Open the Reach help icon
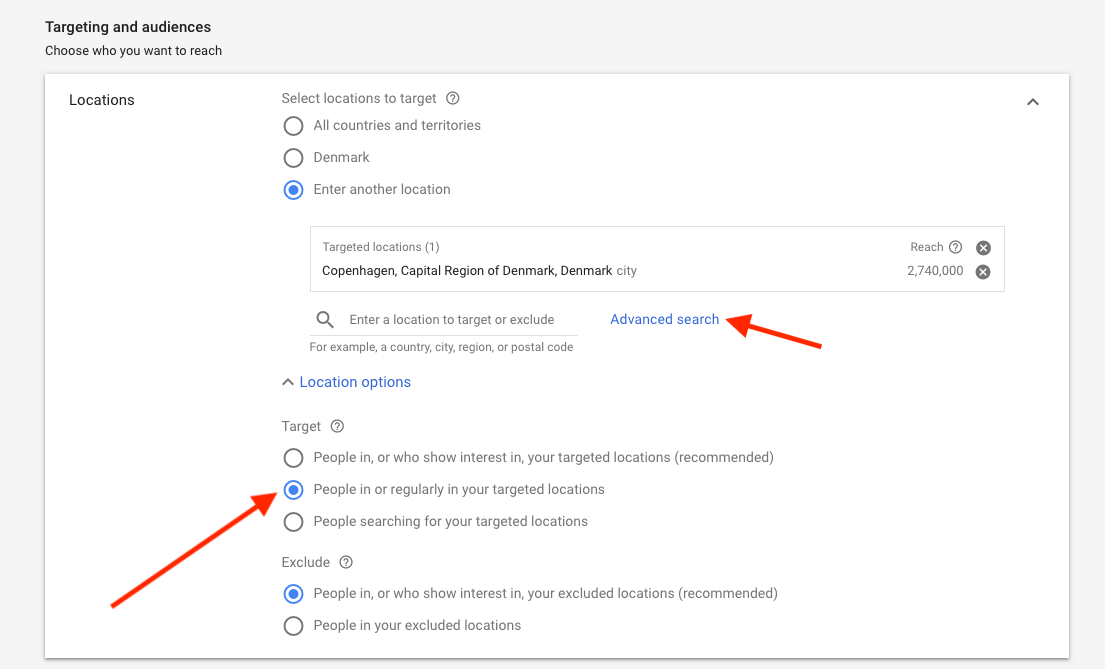The height and width of the screenshot is (669, 1105). pos(955,247)
